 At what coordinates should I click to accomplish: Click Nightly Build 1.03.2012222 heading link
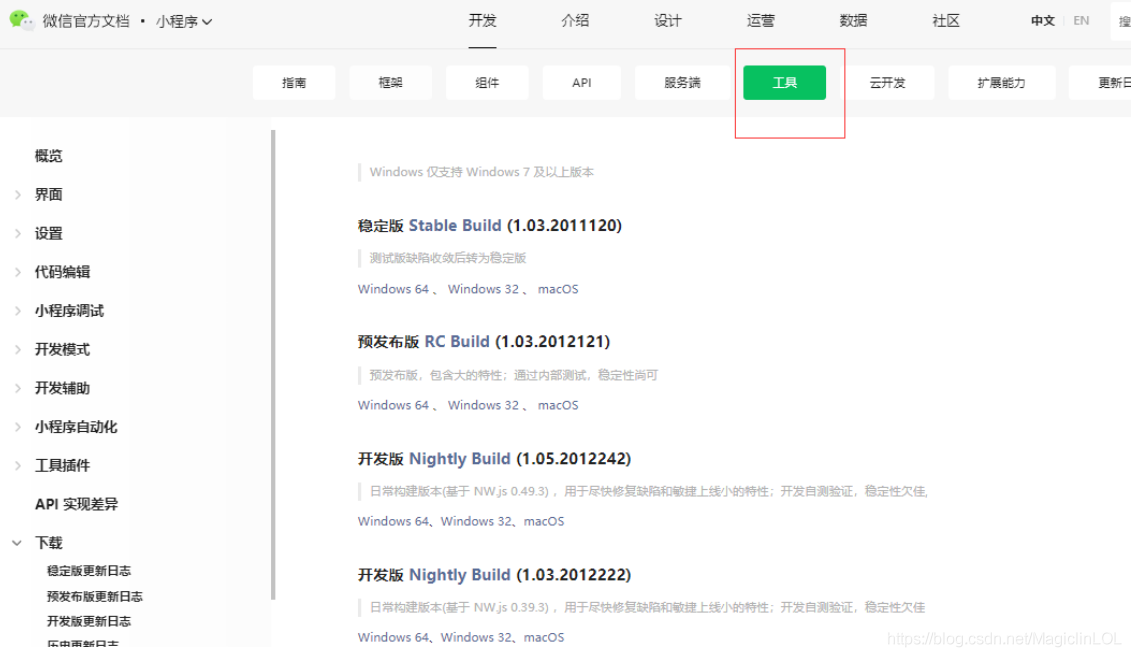pyautogui.click(x=459, y=575)
